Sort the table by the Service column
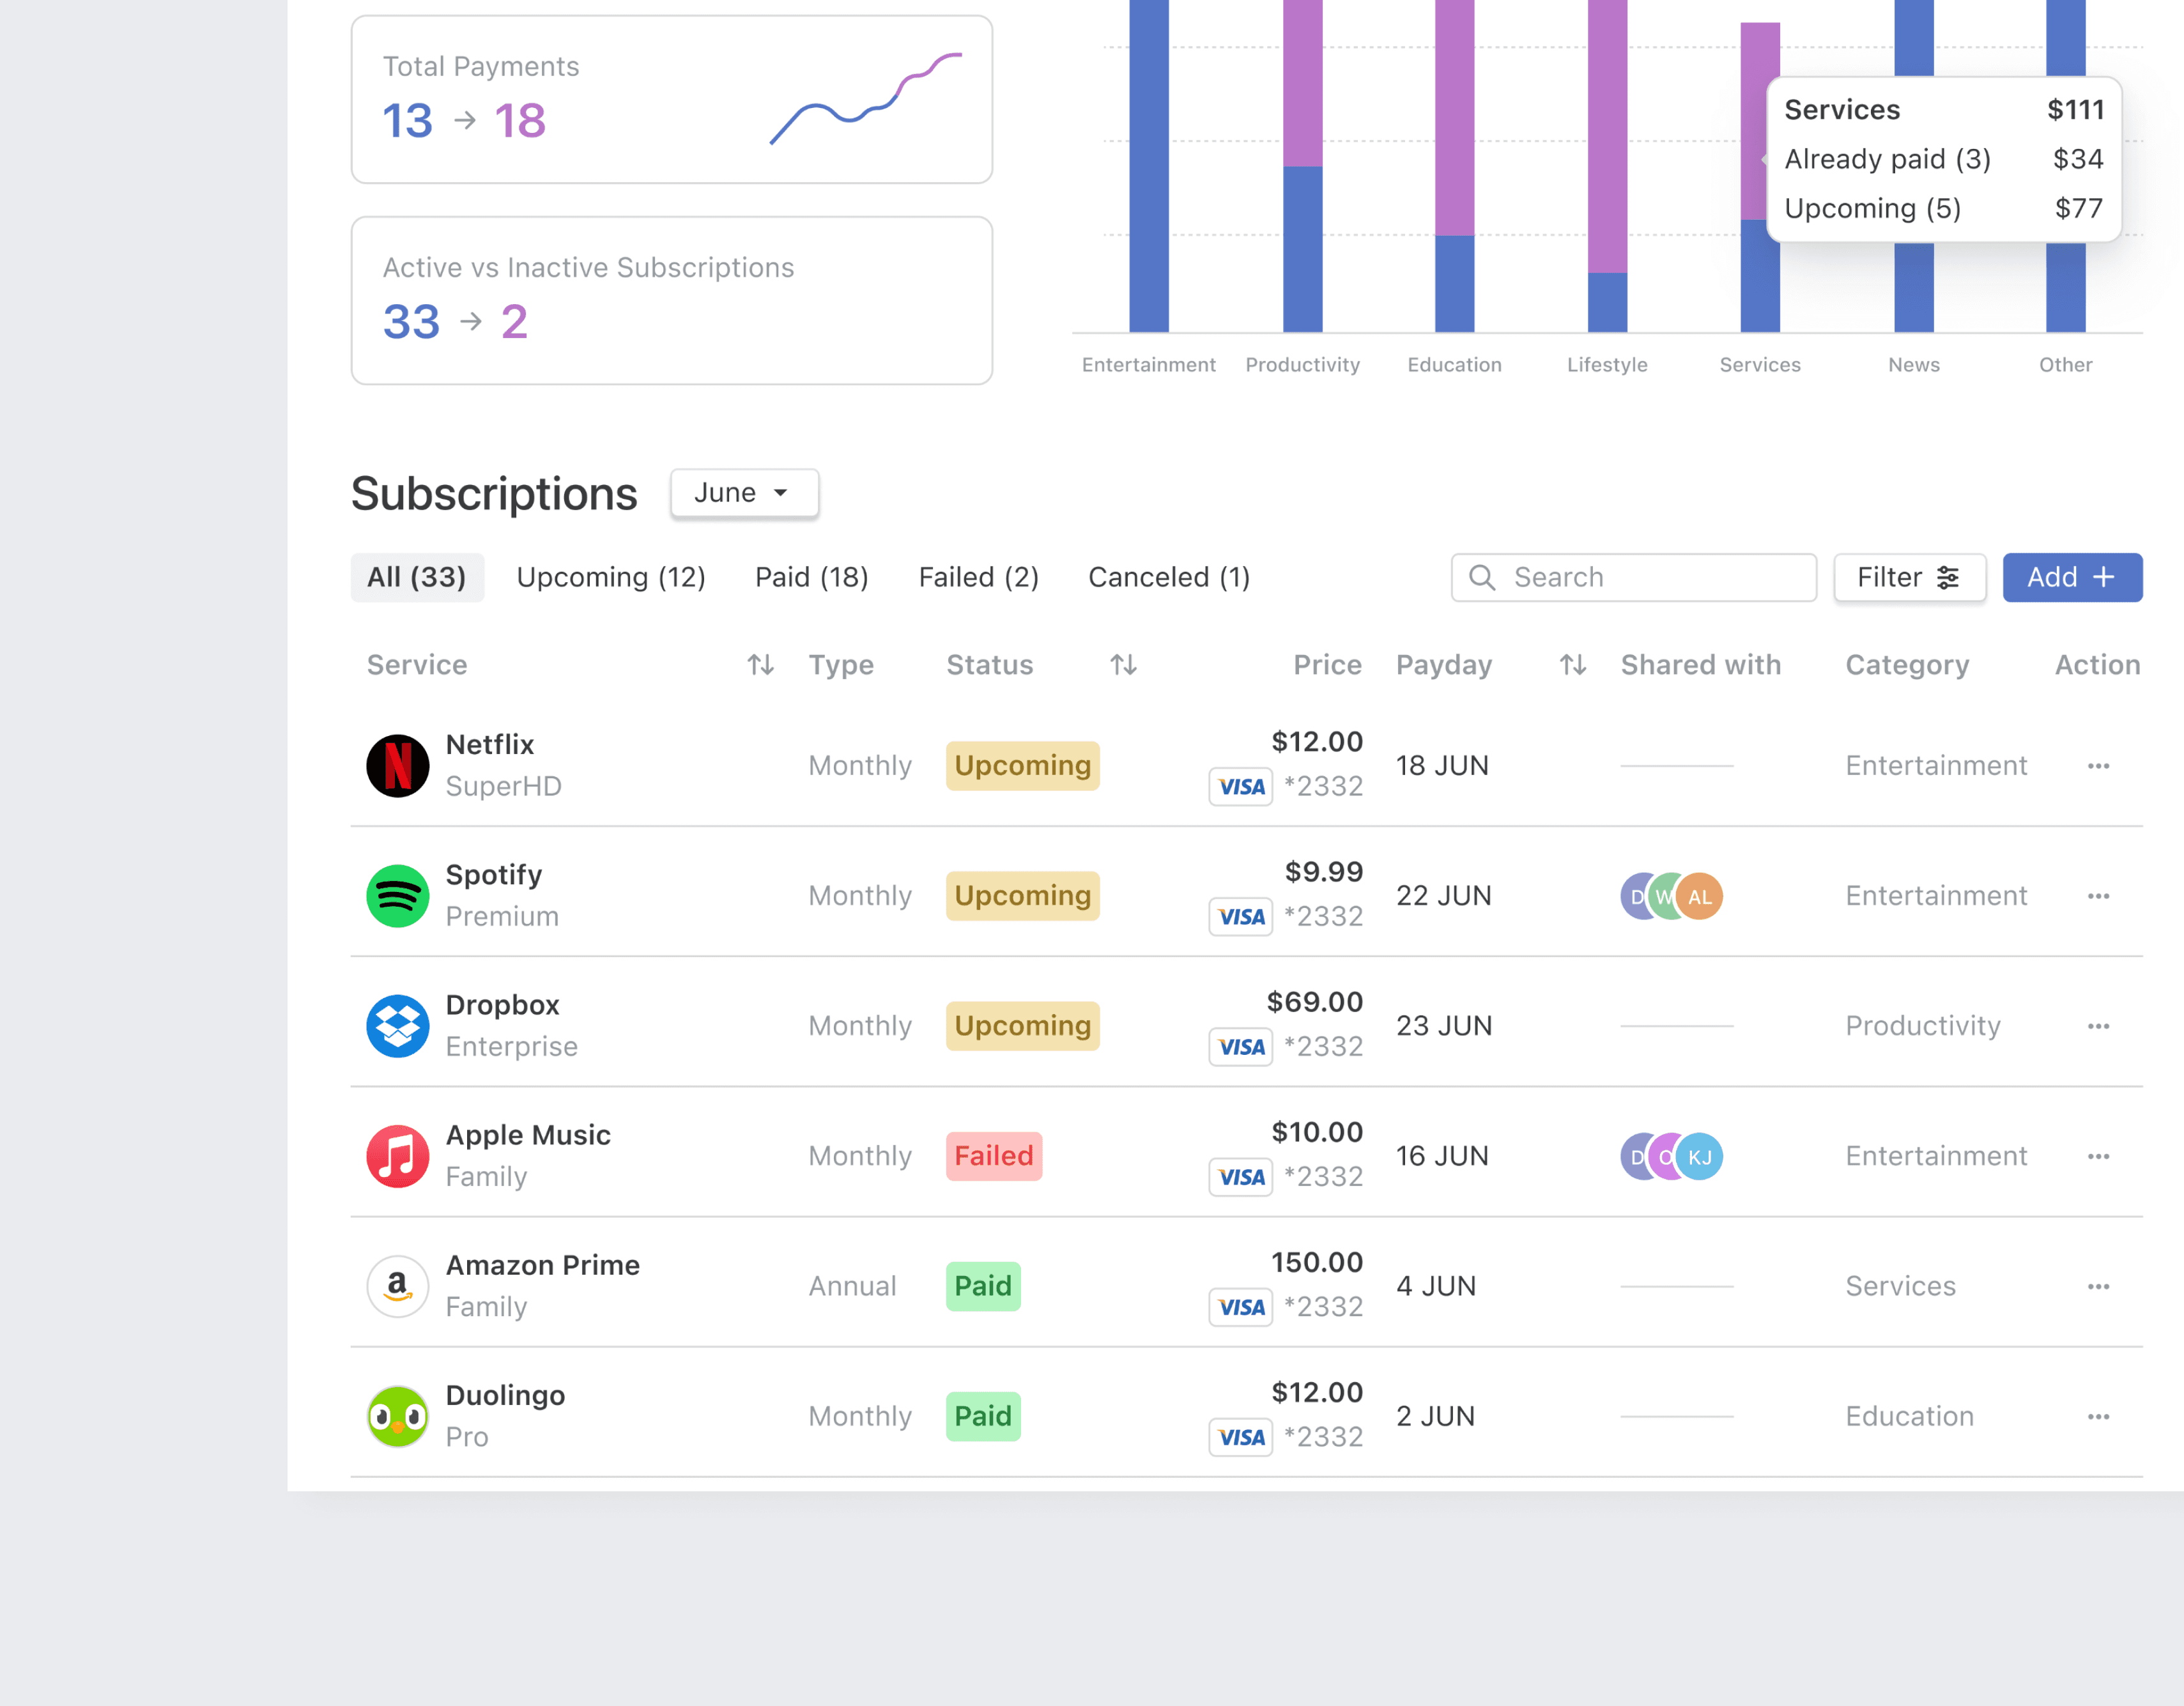This screenshot has width=2184, height=1706. pos(760,665)
